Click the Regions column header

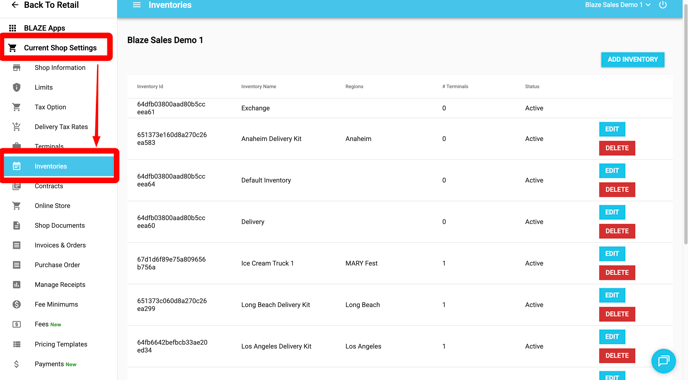tap(354, 86)
